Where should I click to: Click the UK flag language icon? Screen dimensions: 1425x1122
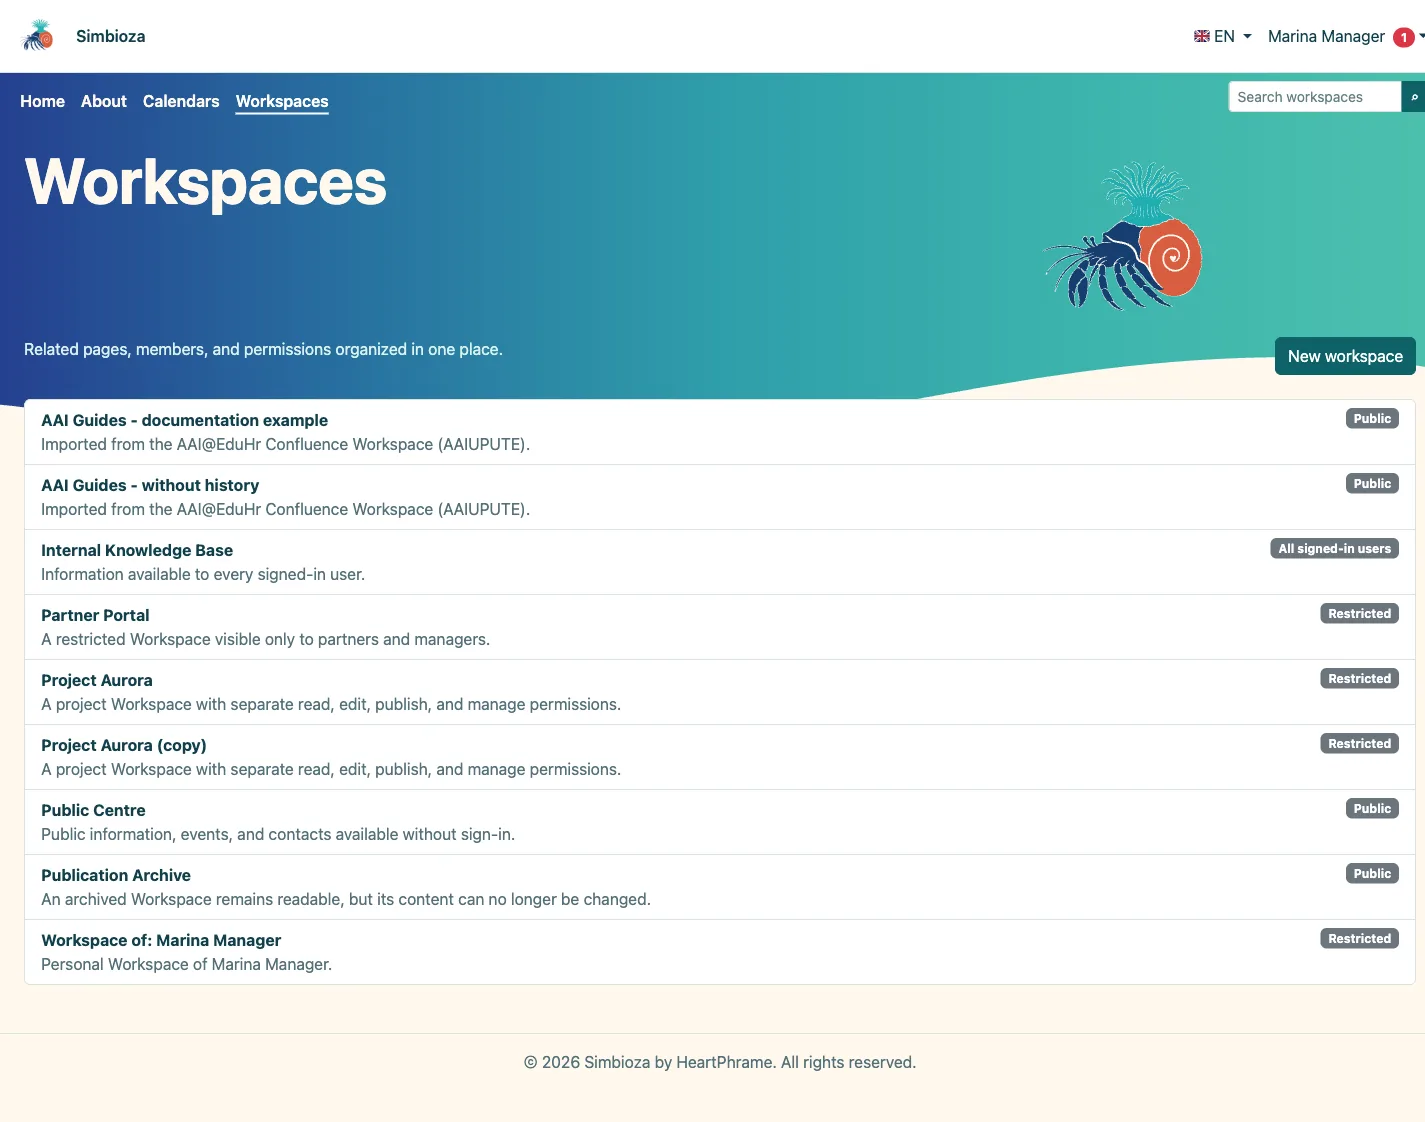tap(1202, 36)
